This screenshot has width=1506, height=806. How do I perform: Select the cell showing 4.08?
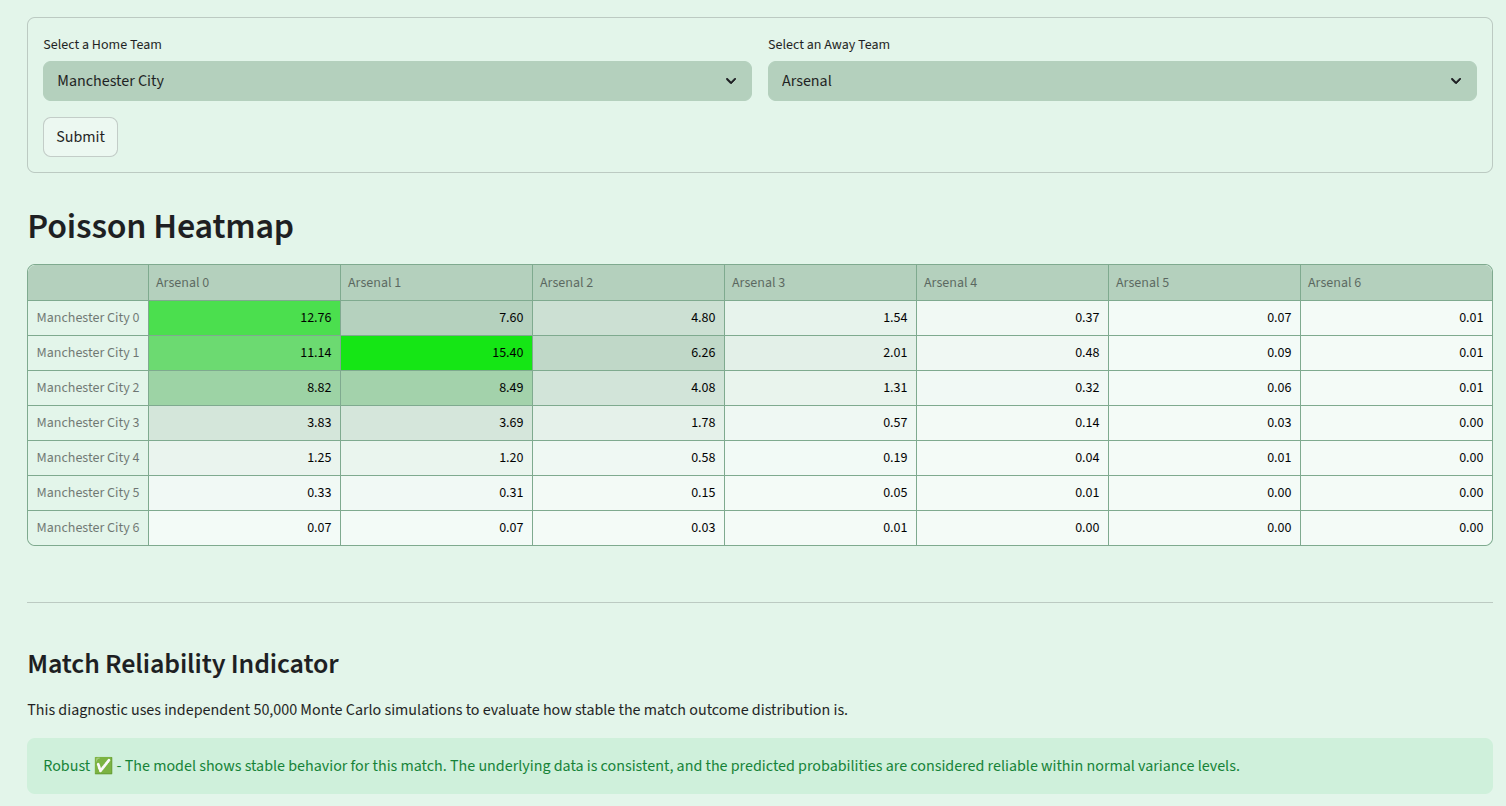click(628, 388)
